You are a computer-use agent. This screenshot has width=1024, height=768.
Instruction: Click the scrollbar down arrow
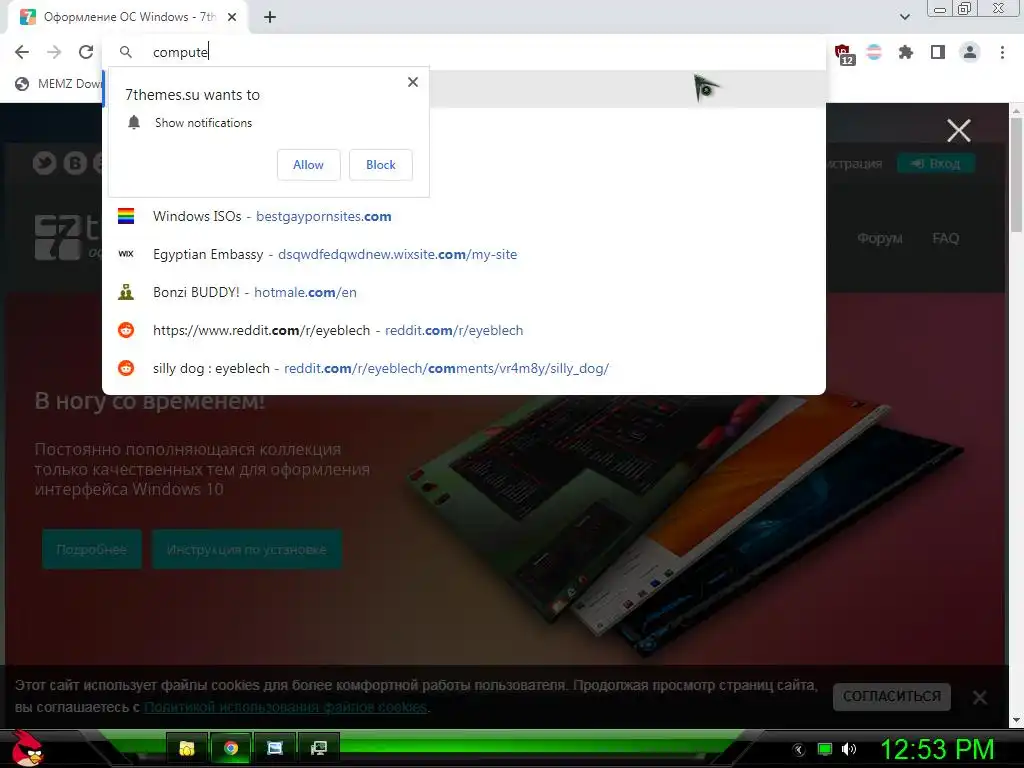1017,720
